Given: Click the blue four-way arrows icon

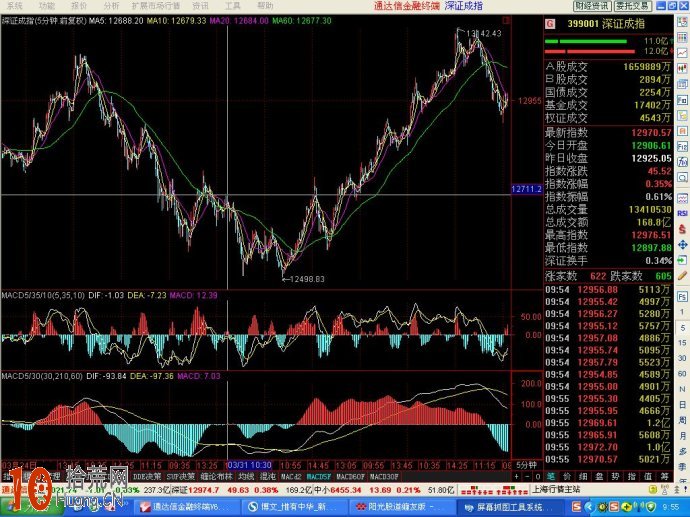Looking at the screenshot, I should tap(683, 245).
